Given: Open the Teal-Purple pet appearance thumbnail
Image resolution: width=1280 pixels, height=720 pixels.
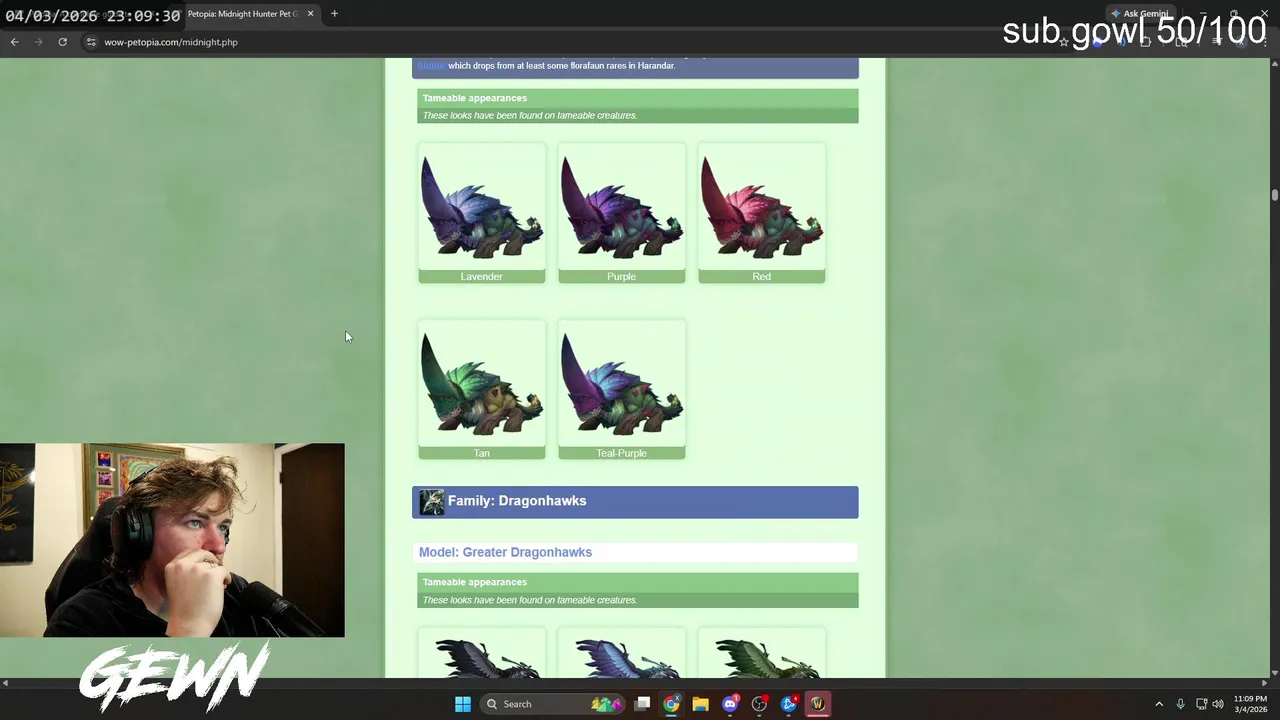Looking at the screenshot, I should click(621, 384).
